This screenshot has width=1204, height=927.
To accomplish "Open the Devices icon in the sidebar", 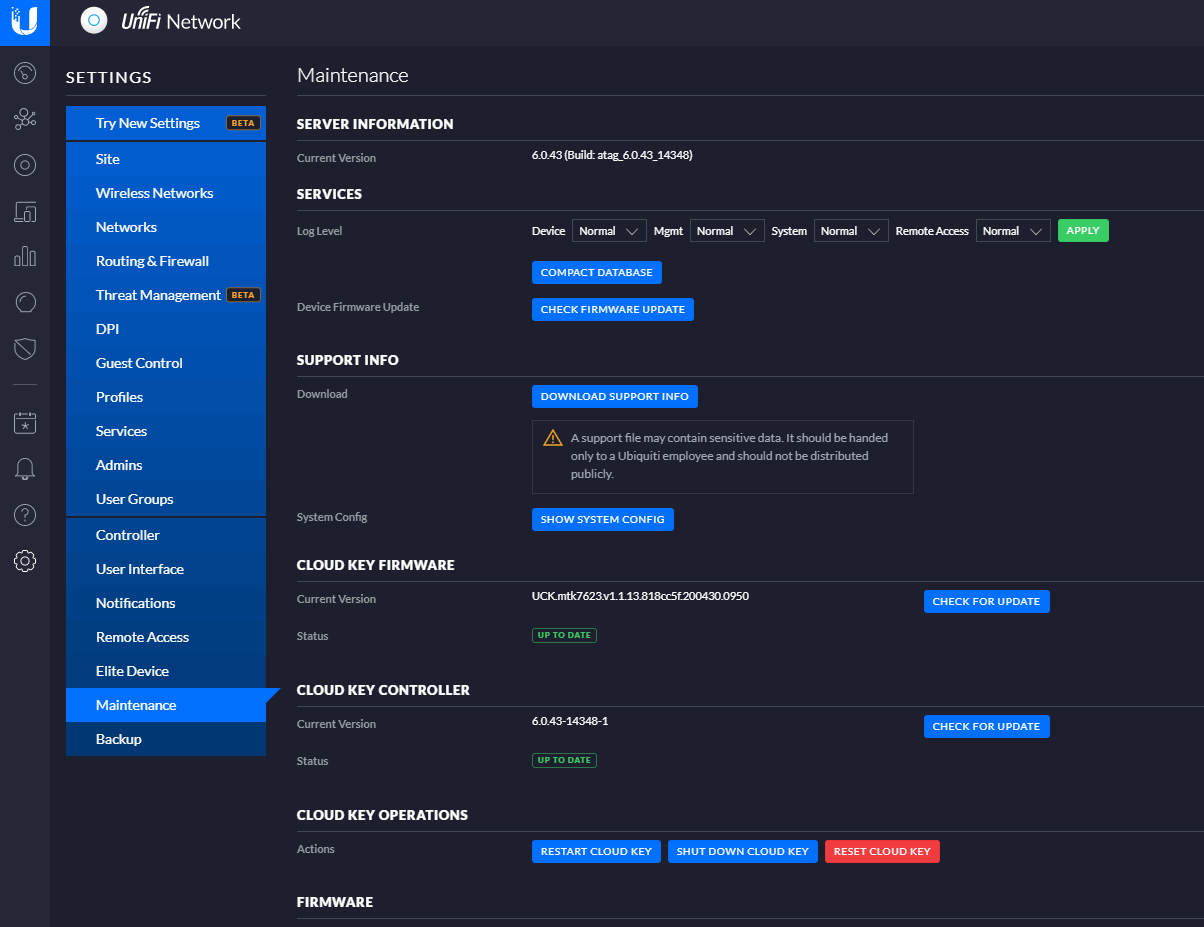I will click(25, 166).
